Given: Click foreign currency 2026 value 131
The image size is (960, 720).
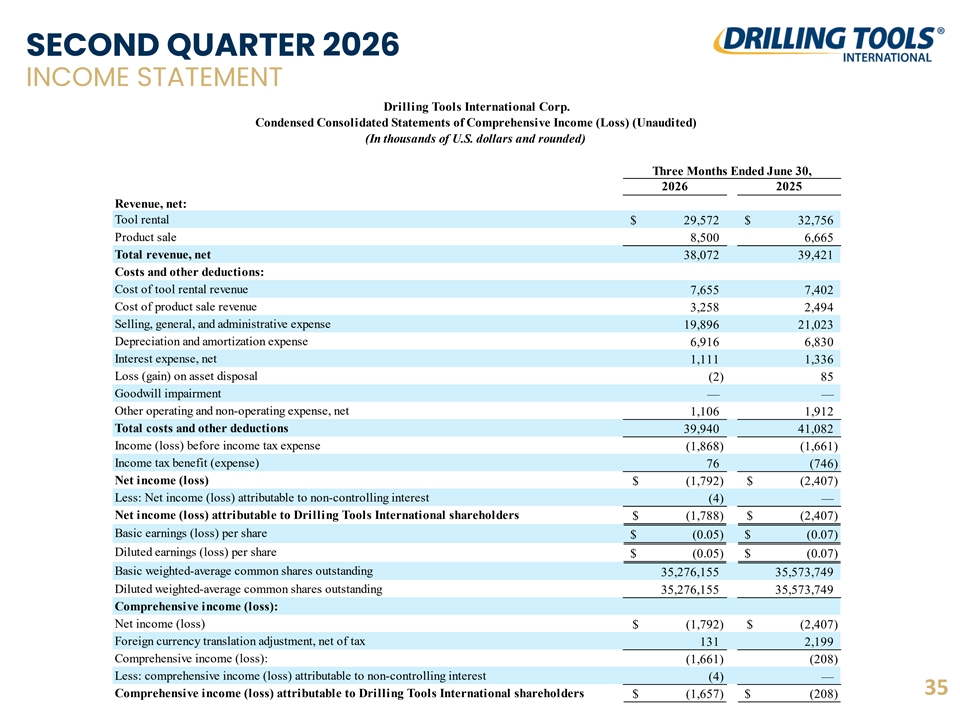Looking at the screenshot, I should [709, 642].
